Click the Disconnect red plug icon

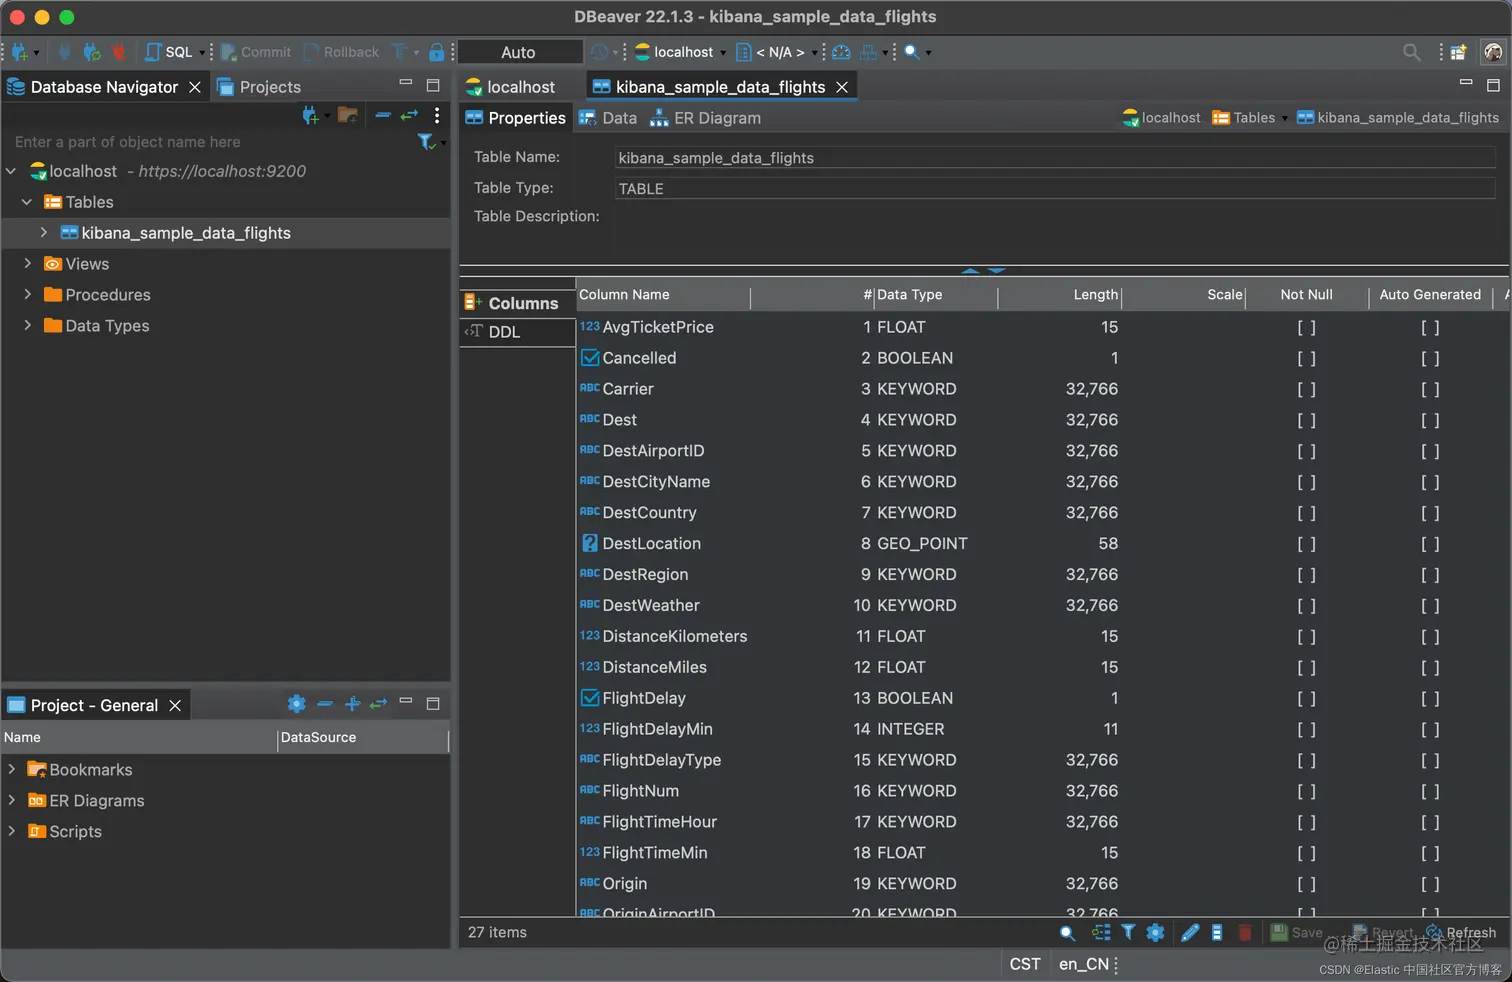pos(119,52)
